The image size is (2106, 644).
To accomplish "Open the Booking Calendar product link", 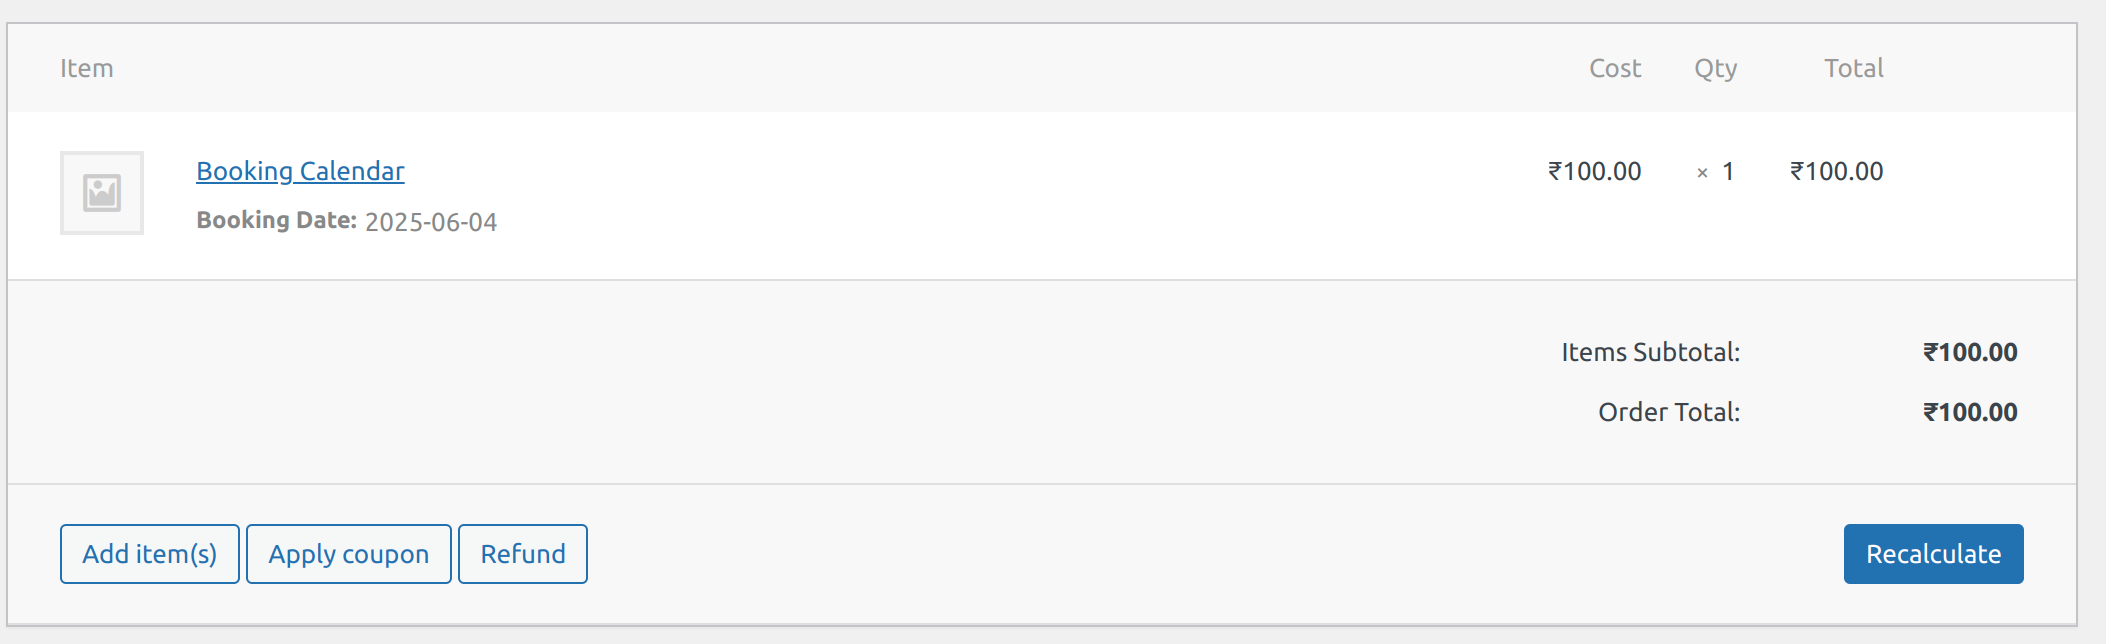I will click(300, 171).
